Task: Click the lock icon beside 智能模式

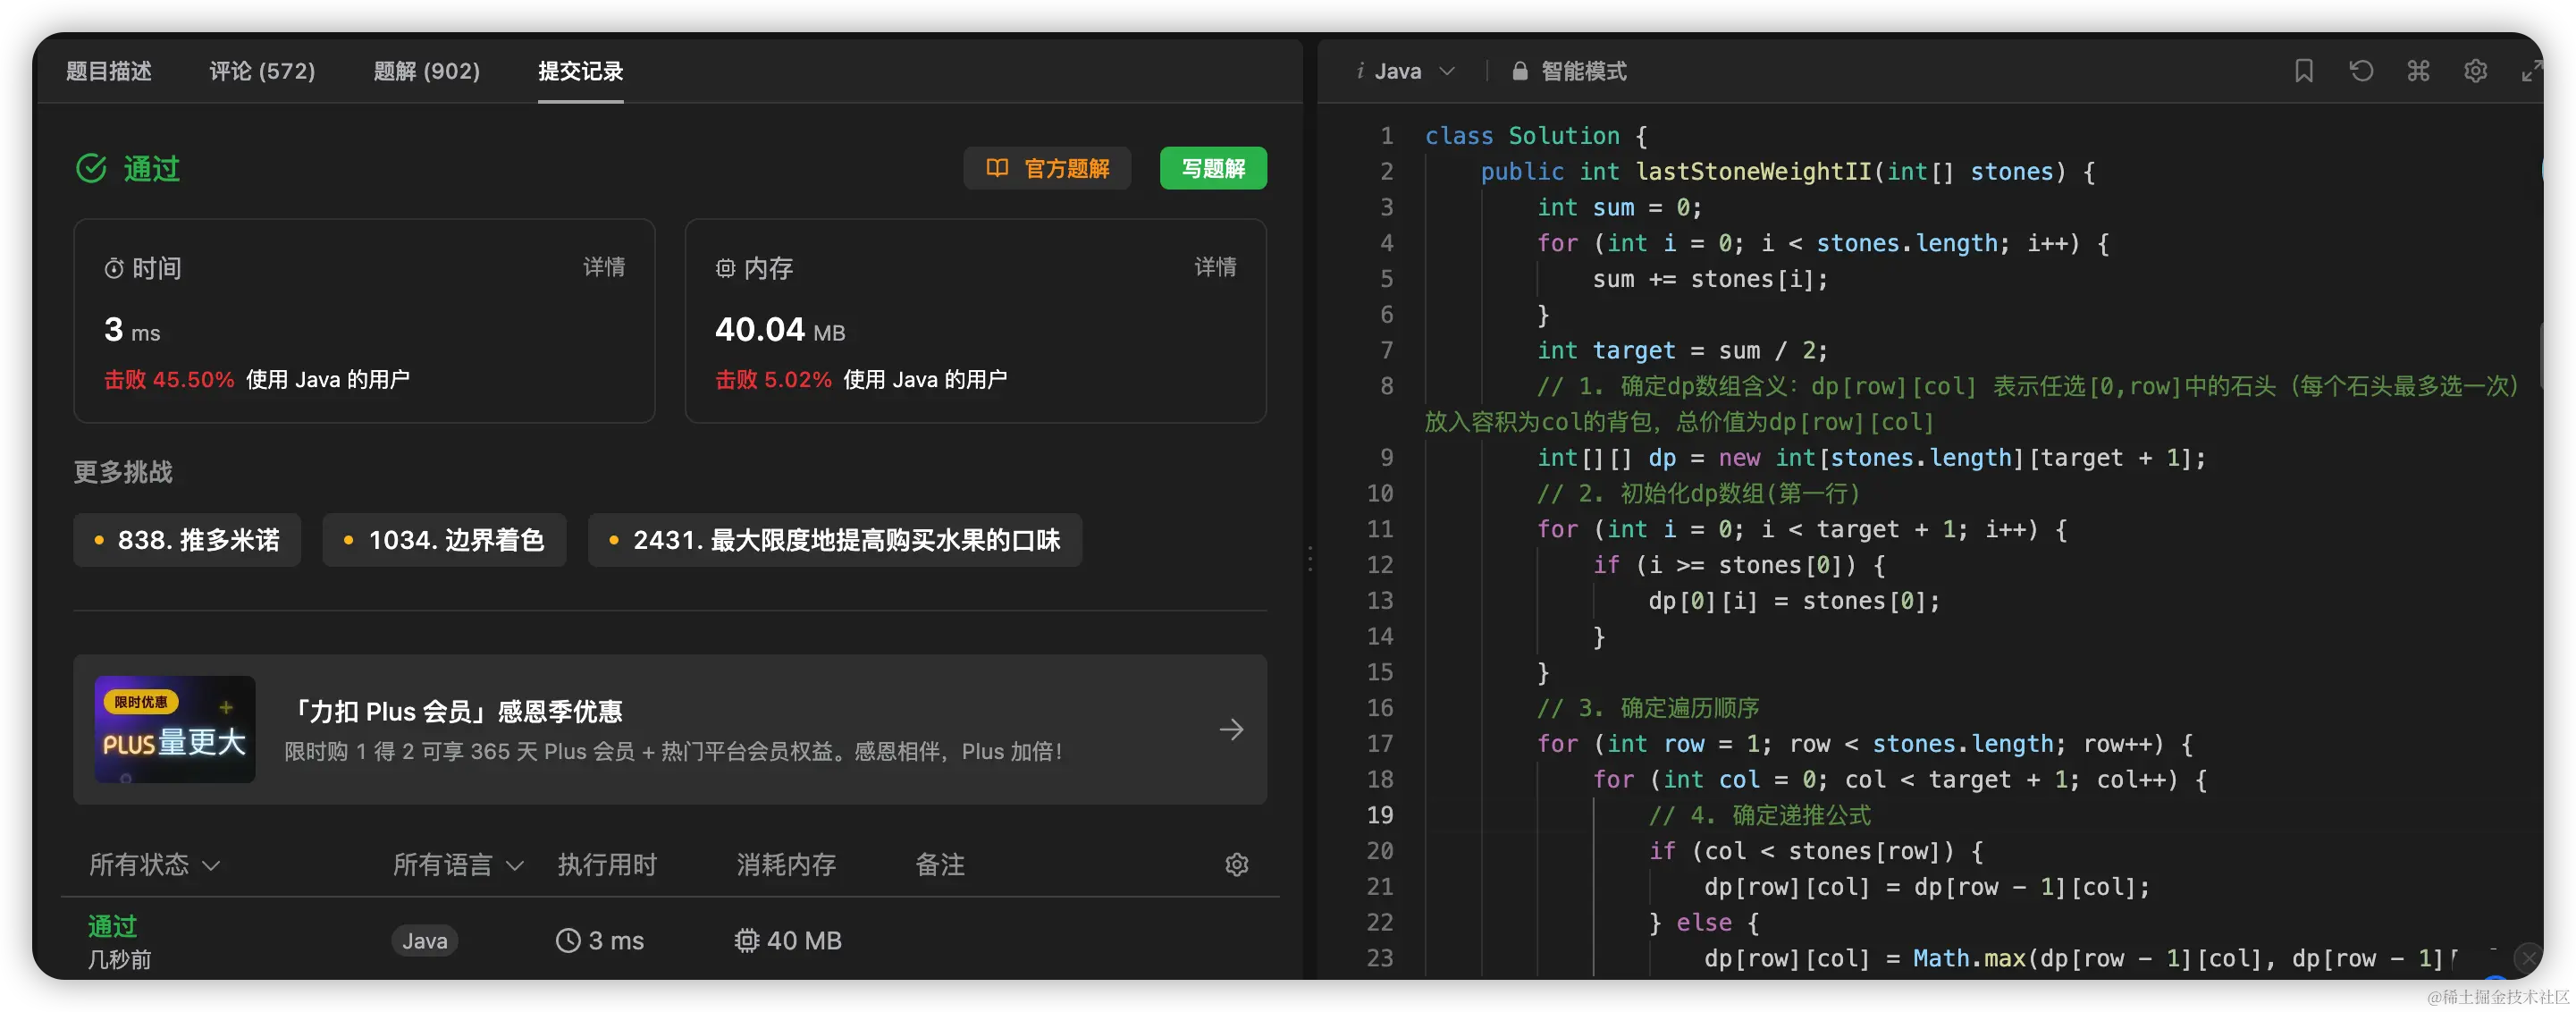Action: coord(1520,71)
